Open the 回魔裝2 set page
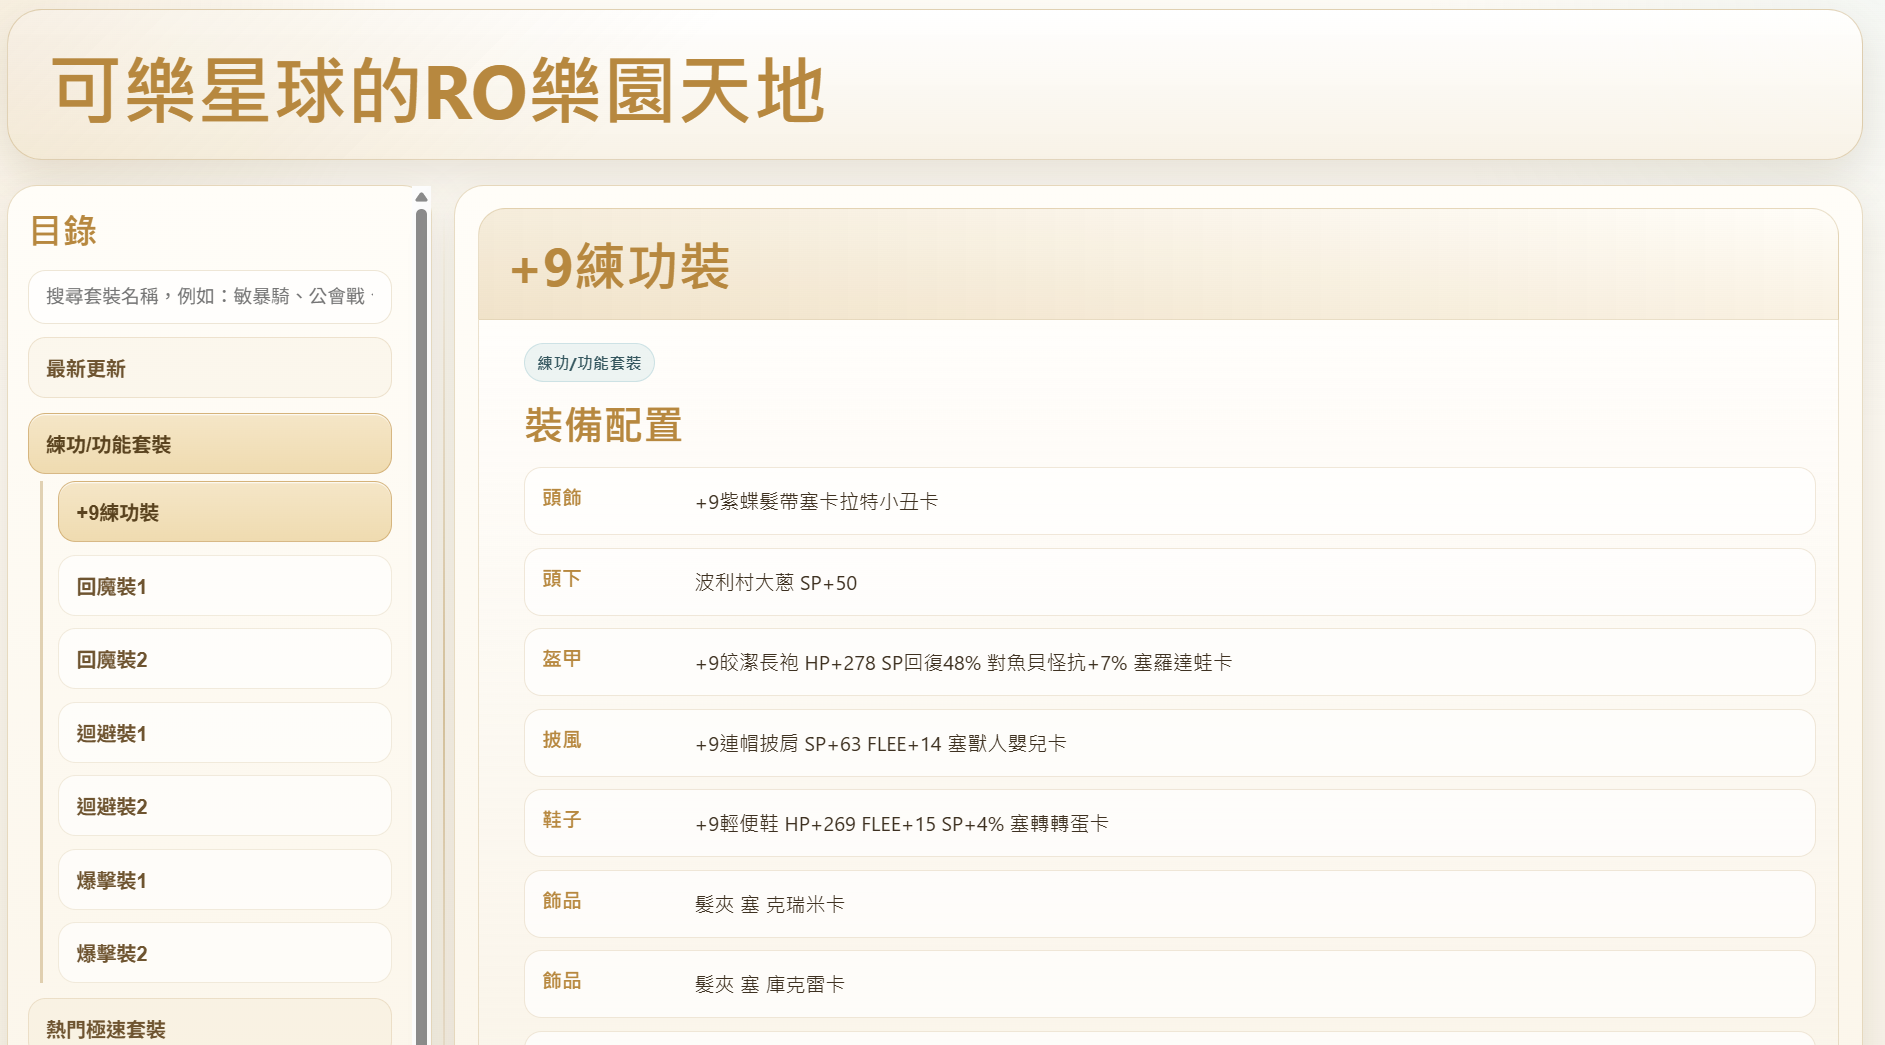 [x=224, y=659]
